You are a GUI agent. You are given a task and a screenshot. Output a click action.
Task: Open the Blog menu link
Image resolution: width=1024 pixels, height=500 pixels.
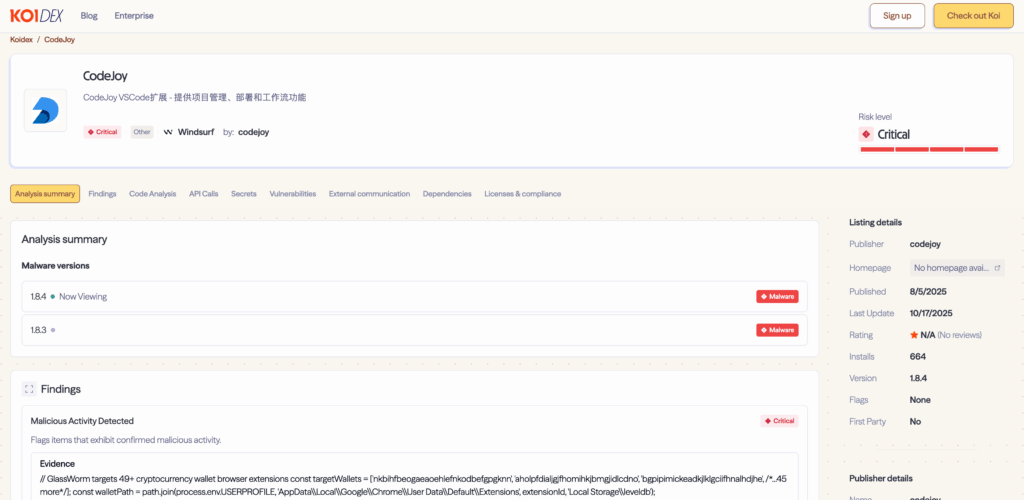(89, 16)
